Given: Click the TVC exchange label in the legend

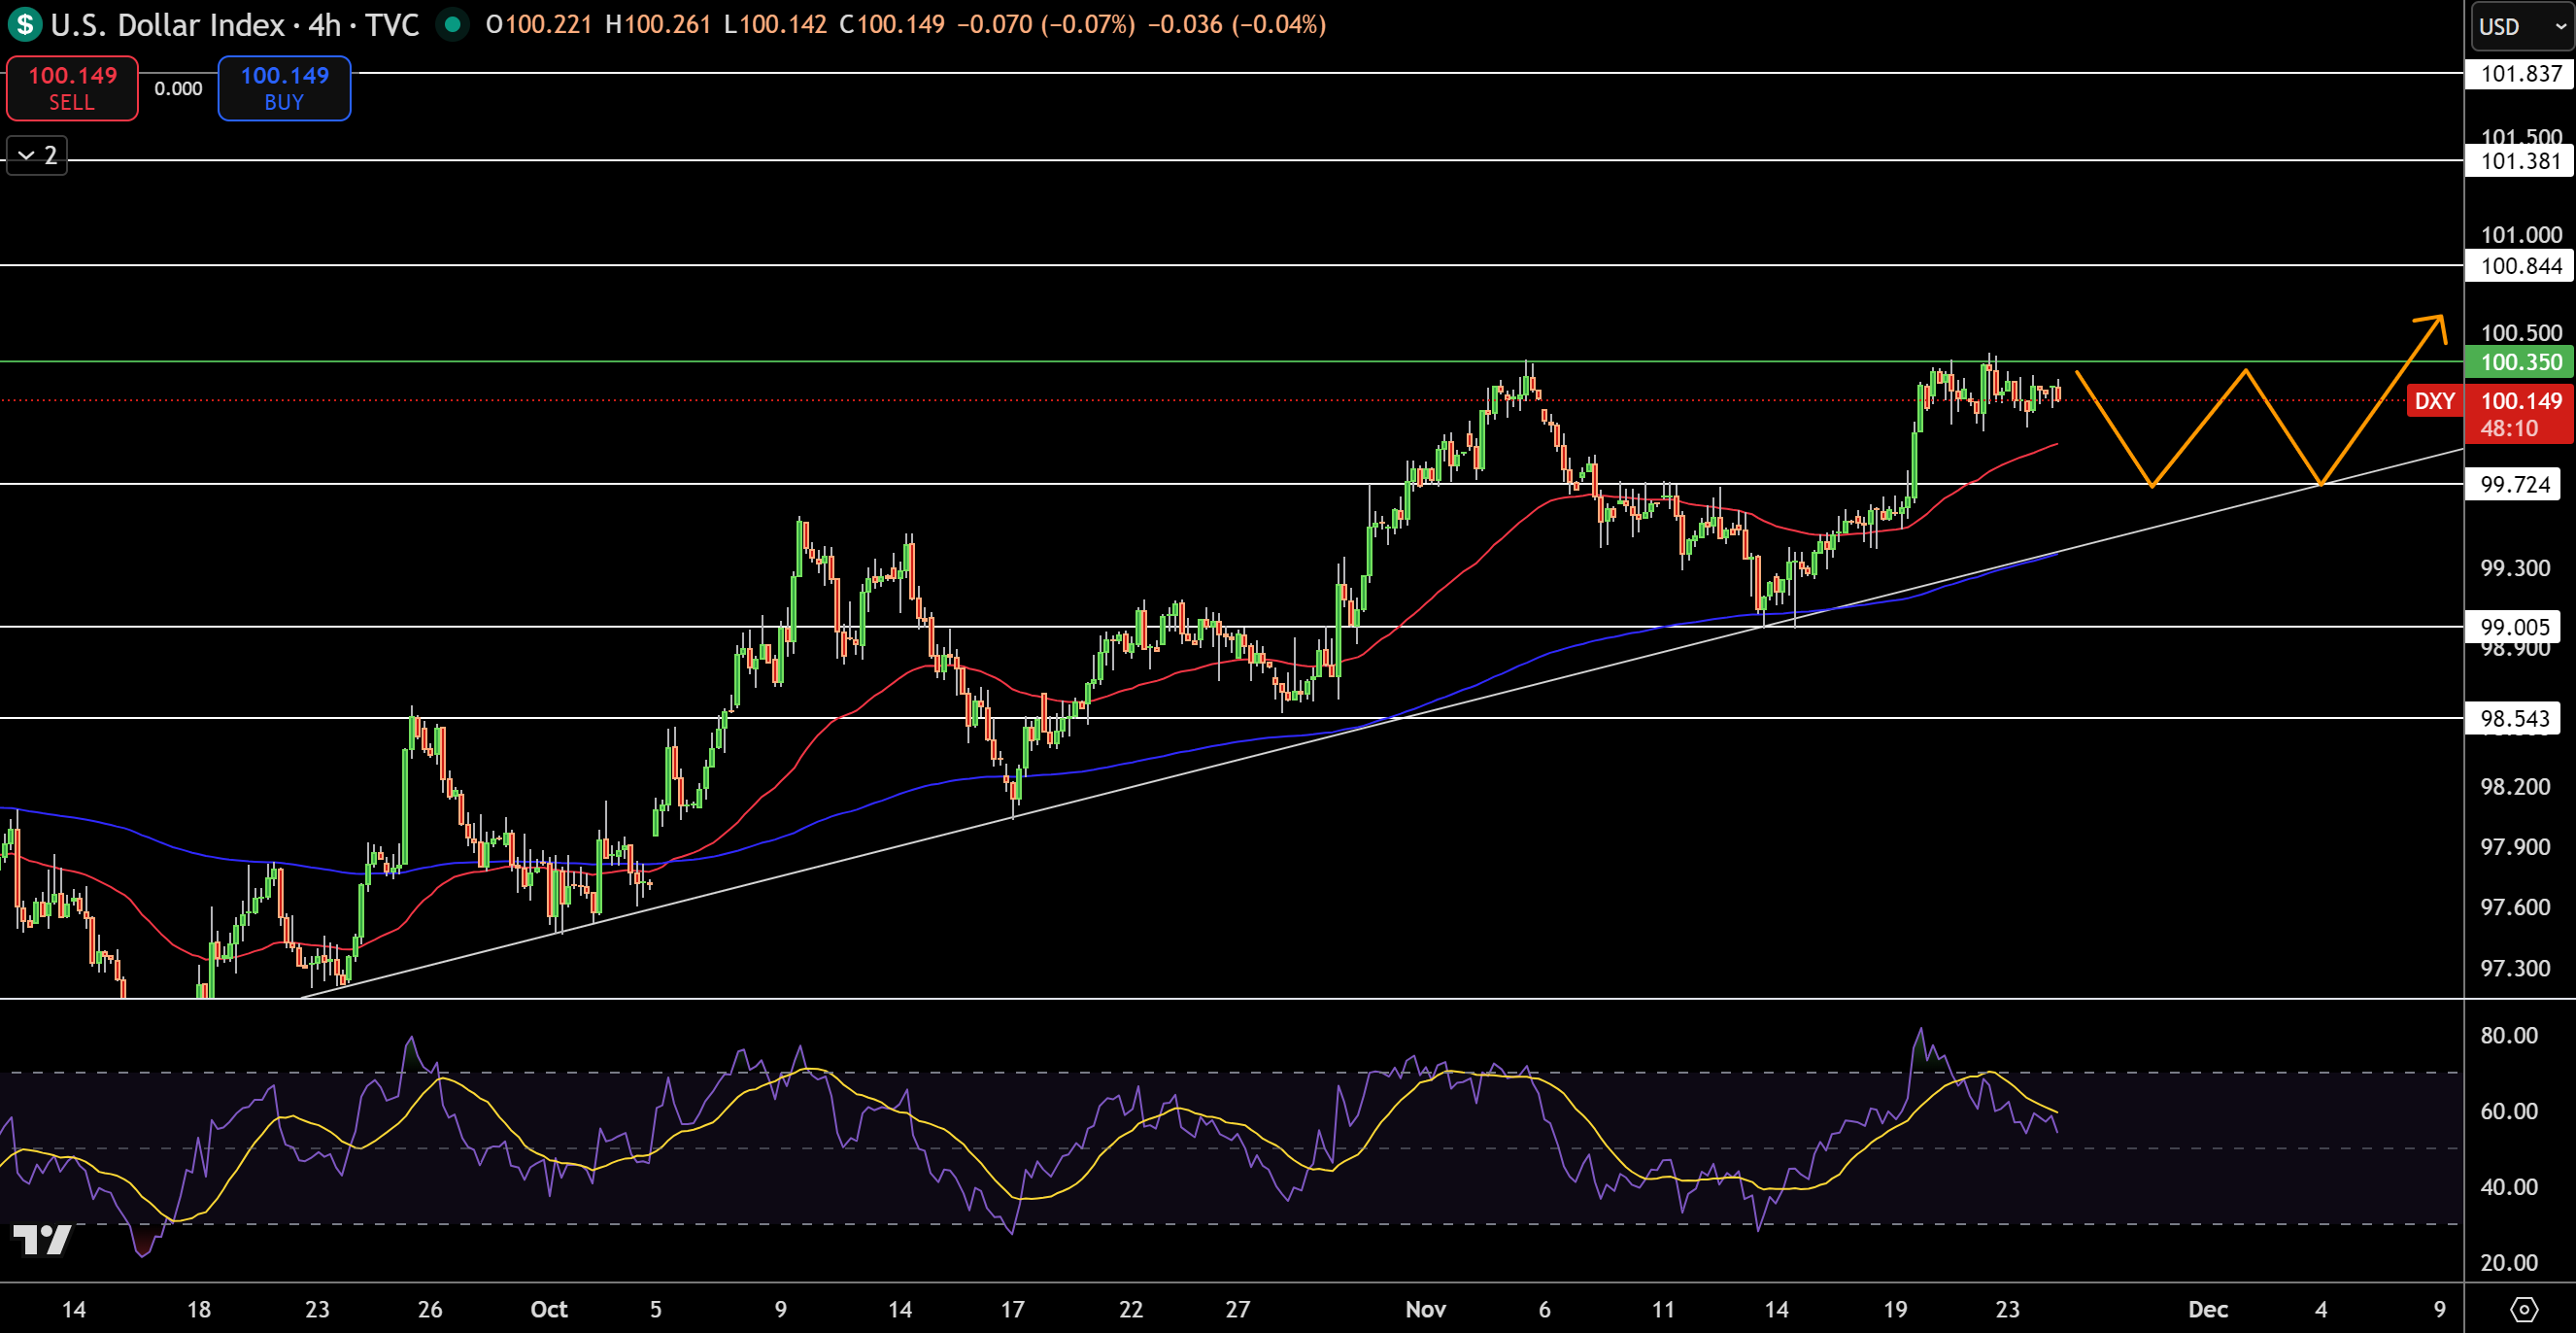Looking at the screenshot, I should point(392,25).
